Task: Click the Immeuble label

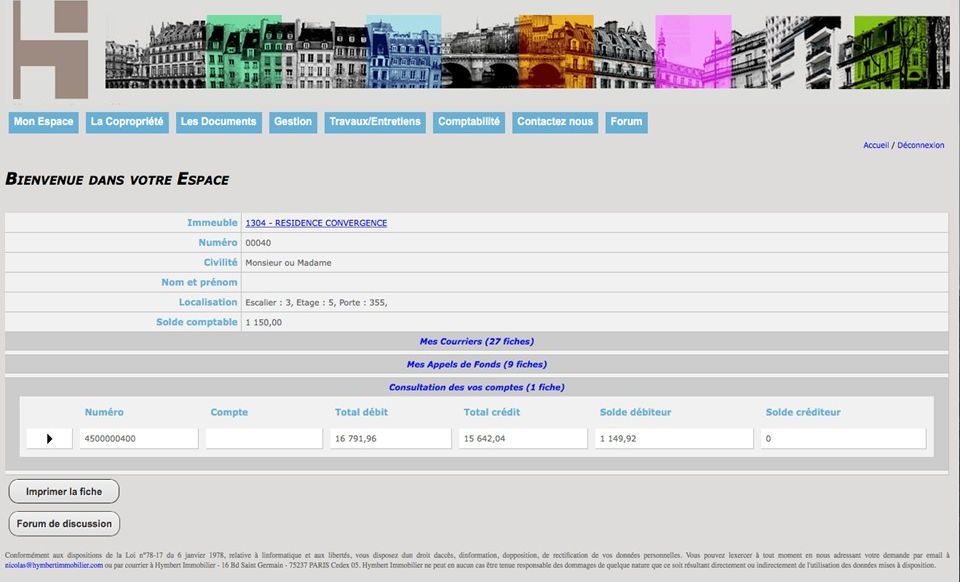Action: pos(212,223)
